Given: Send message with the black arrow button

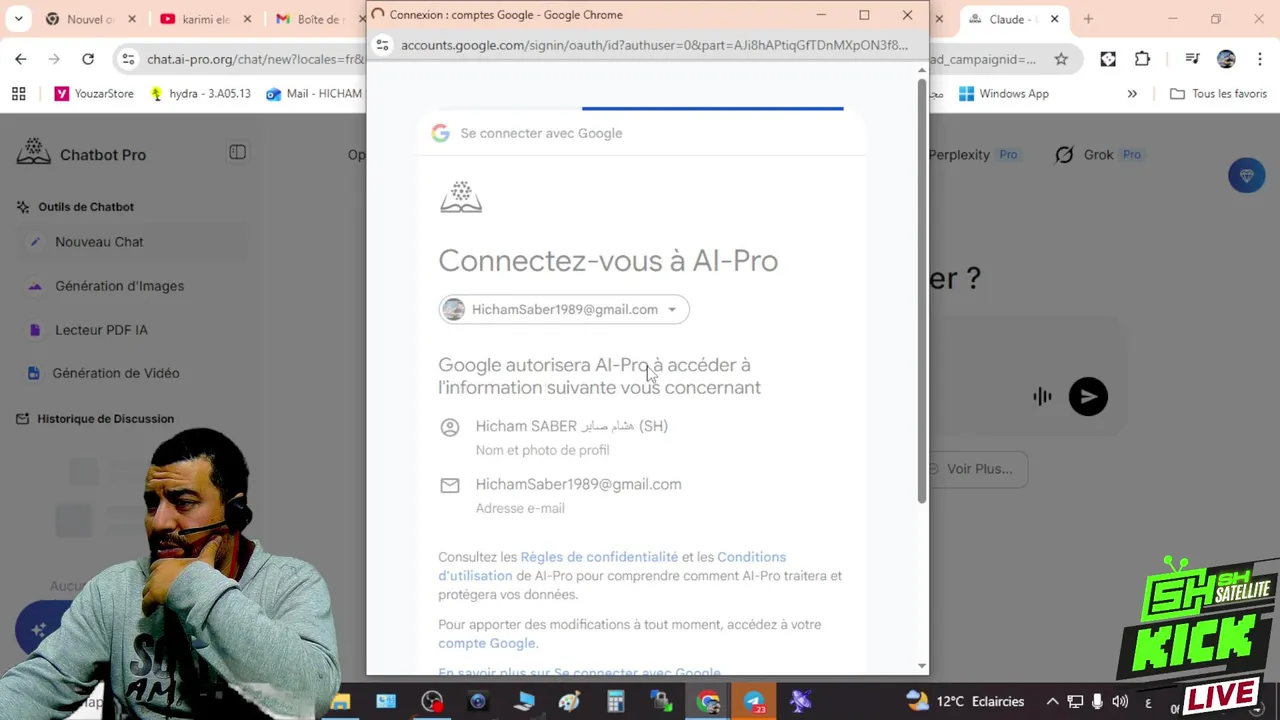Looking at the screenshot, I should click(1088, 397).
